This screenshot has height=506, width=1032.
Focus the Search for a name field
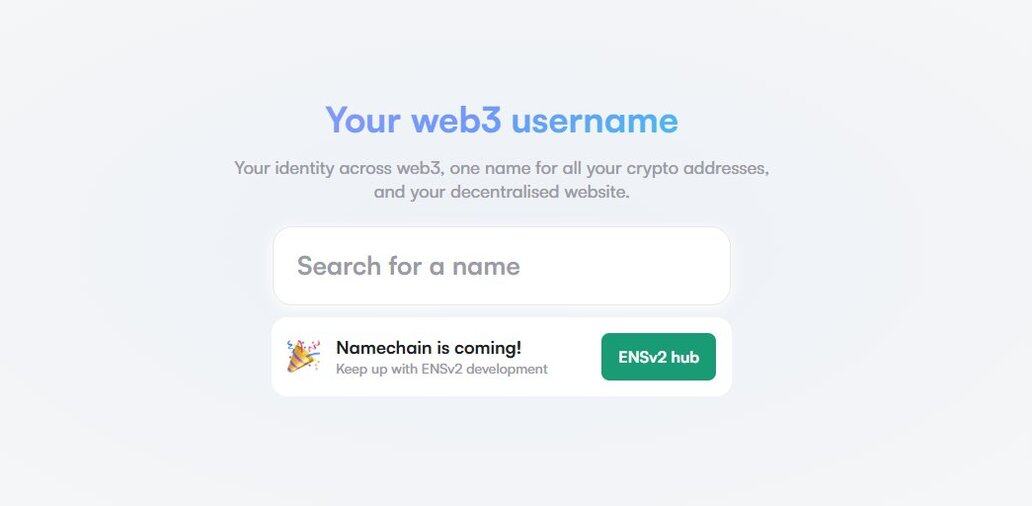[x=502, y=266]
